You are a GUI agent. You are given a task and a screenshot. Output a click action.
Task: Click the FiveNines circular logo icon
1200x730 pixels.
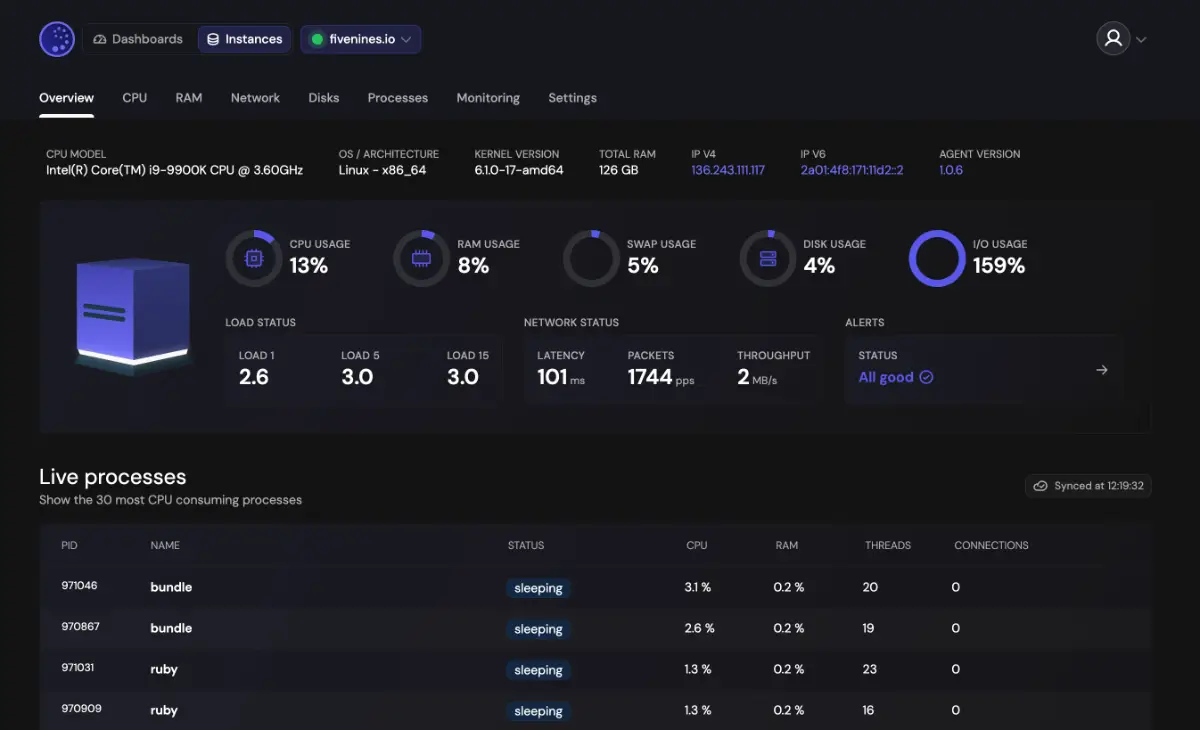(x=57, y=39)
